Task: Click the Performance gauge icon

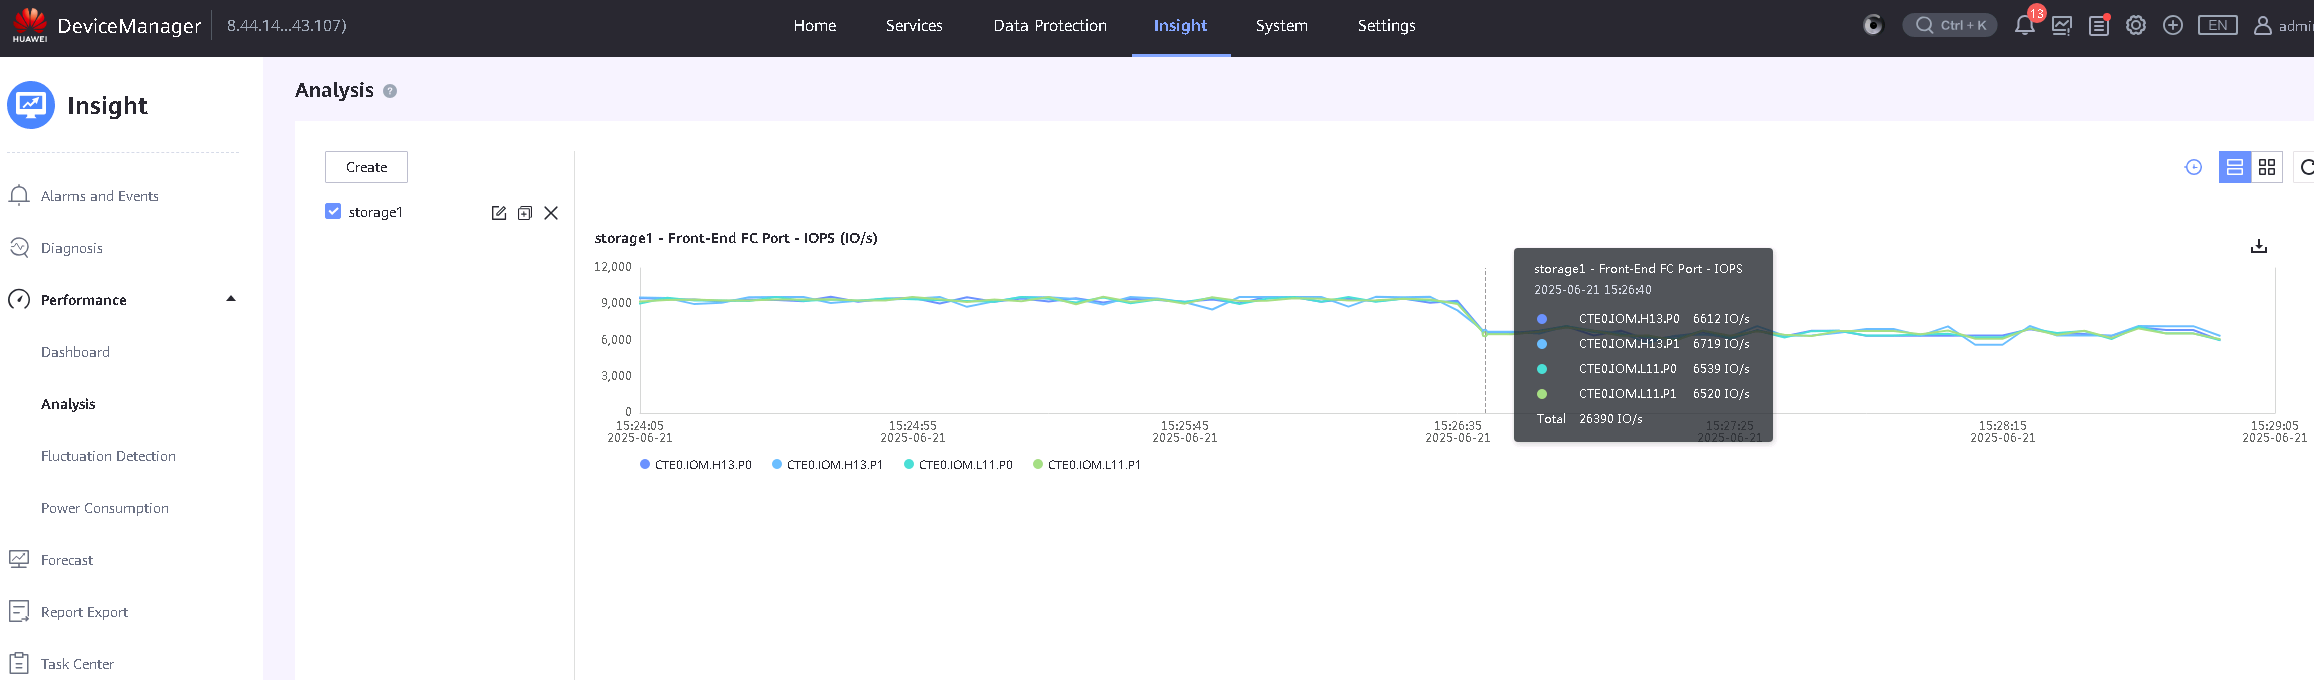Action: (19, 299)
